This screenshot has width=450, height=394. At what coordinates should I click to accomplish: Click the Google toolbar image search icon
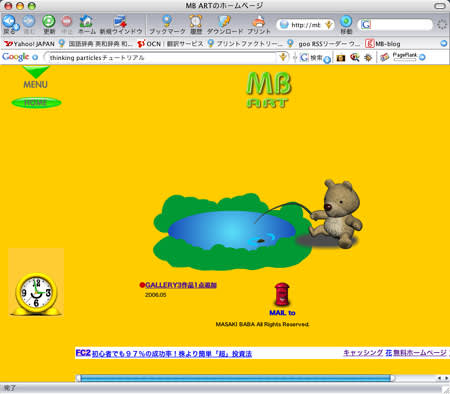pyautogui.click(x=341, y=58)
